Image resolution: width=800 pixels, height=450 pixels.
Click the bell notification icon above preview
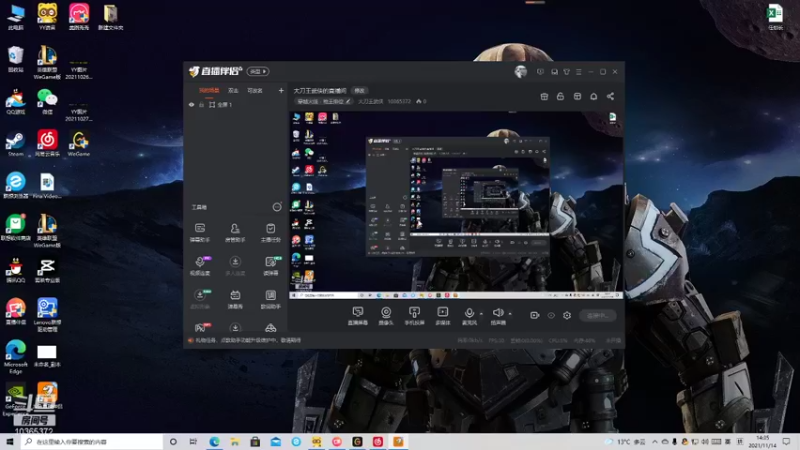tap(593, 96)
